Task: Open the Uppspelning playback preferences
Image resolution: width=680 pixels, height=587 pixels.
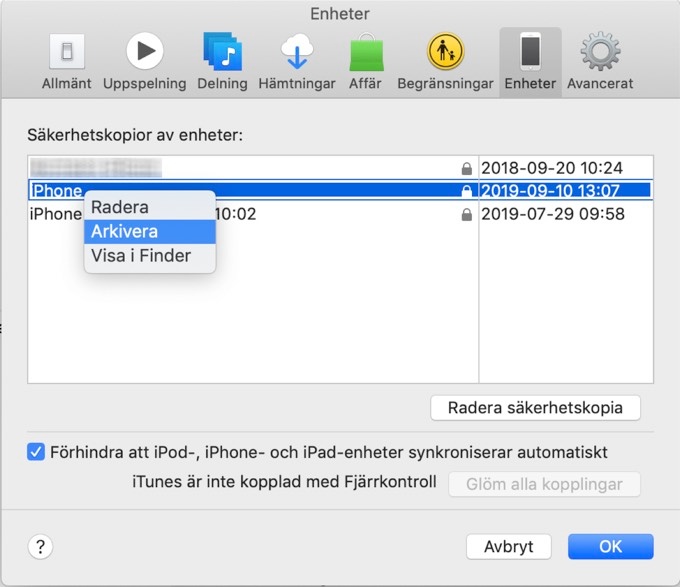Action: (x=144, y=62)
